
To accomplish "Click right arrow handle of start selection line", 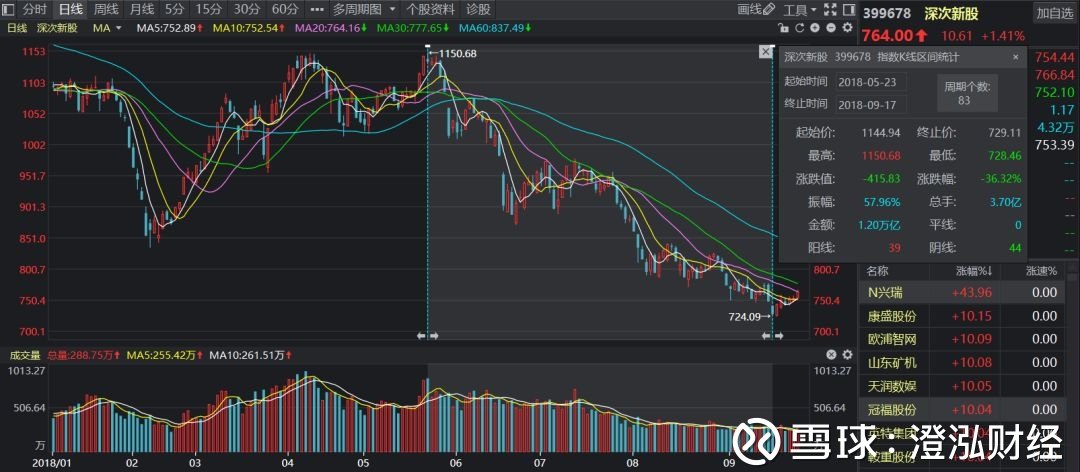I will 434,336.
